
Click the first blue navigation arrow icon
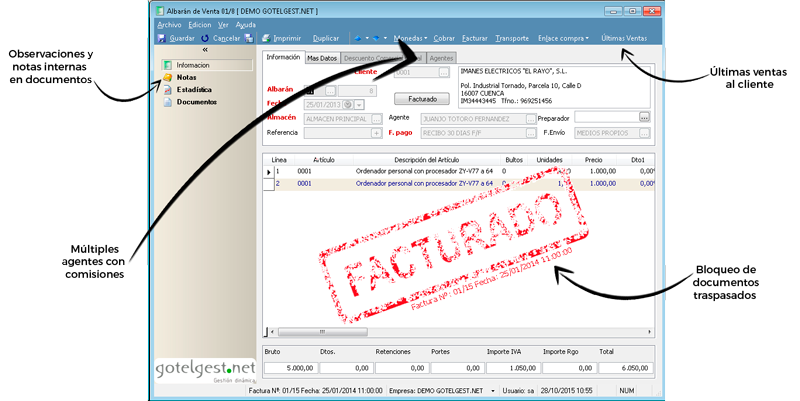358,38
